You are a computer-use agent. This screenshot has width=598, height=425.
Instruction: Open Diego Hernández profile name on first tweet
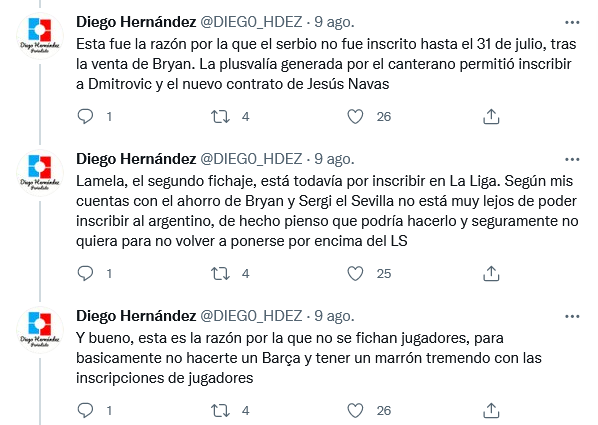click(x=136, y=22)
